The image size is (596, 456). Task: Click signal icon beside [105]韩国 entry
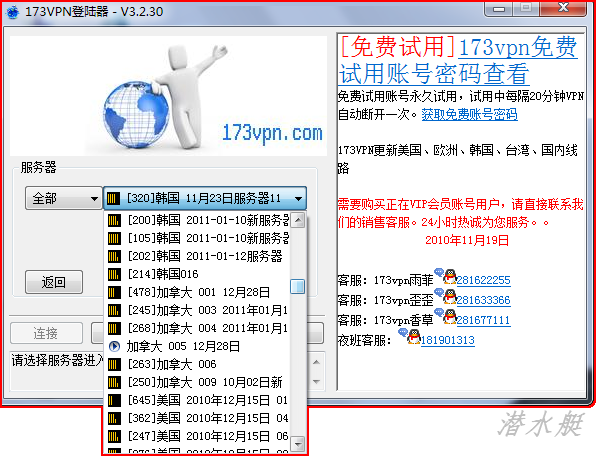point(114,238)
